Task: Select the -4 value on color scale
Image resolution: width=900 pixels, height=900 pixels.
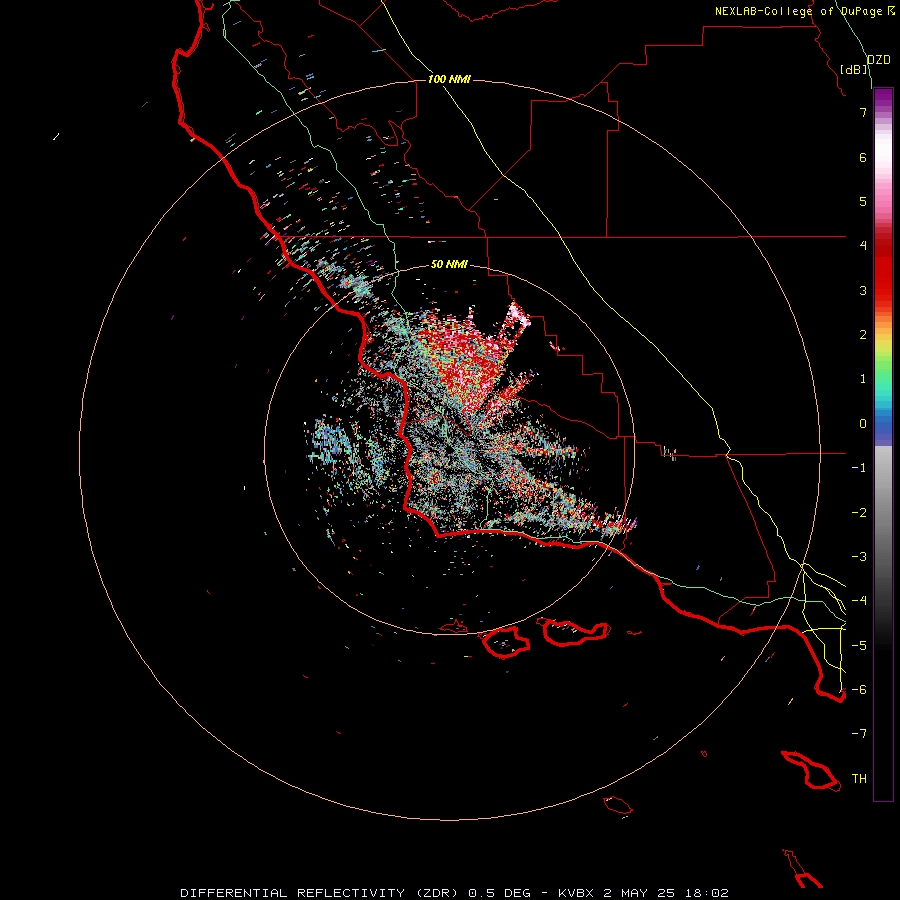Action: click(x=859, y=601)
